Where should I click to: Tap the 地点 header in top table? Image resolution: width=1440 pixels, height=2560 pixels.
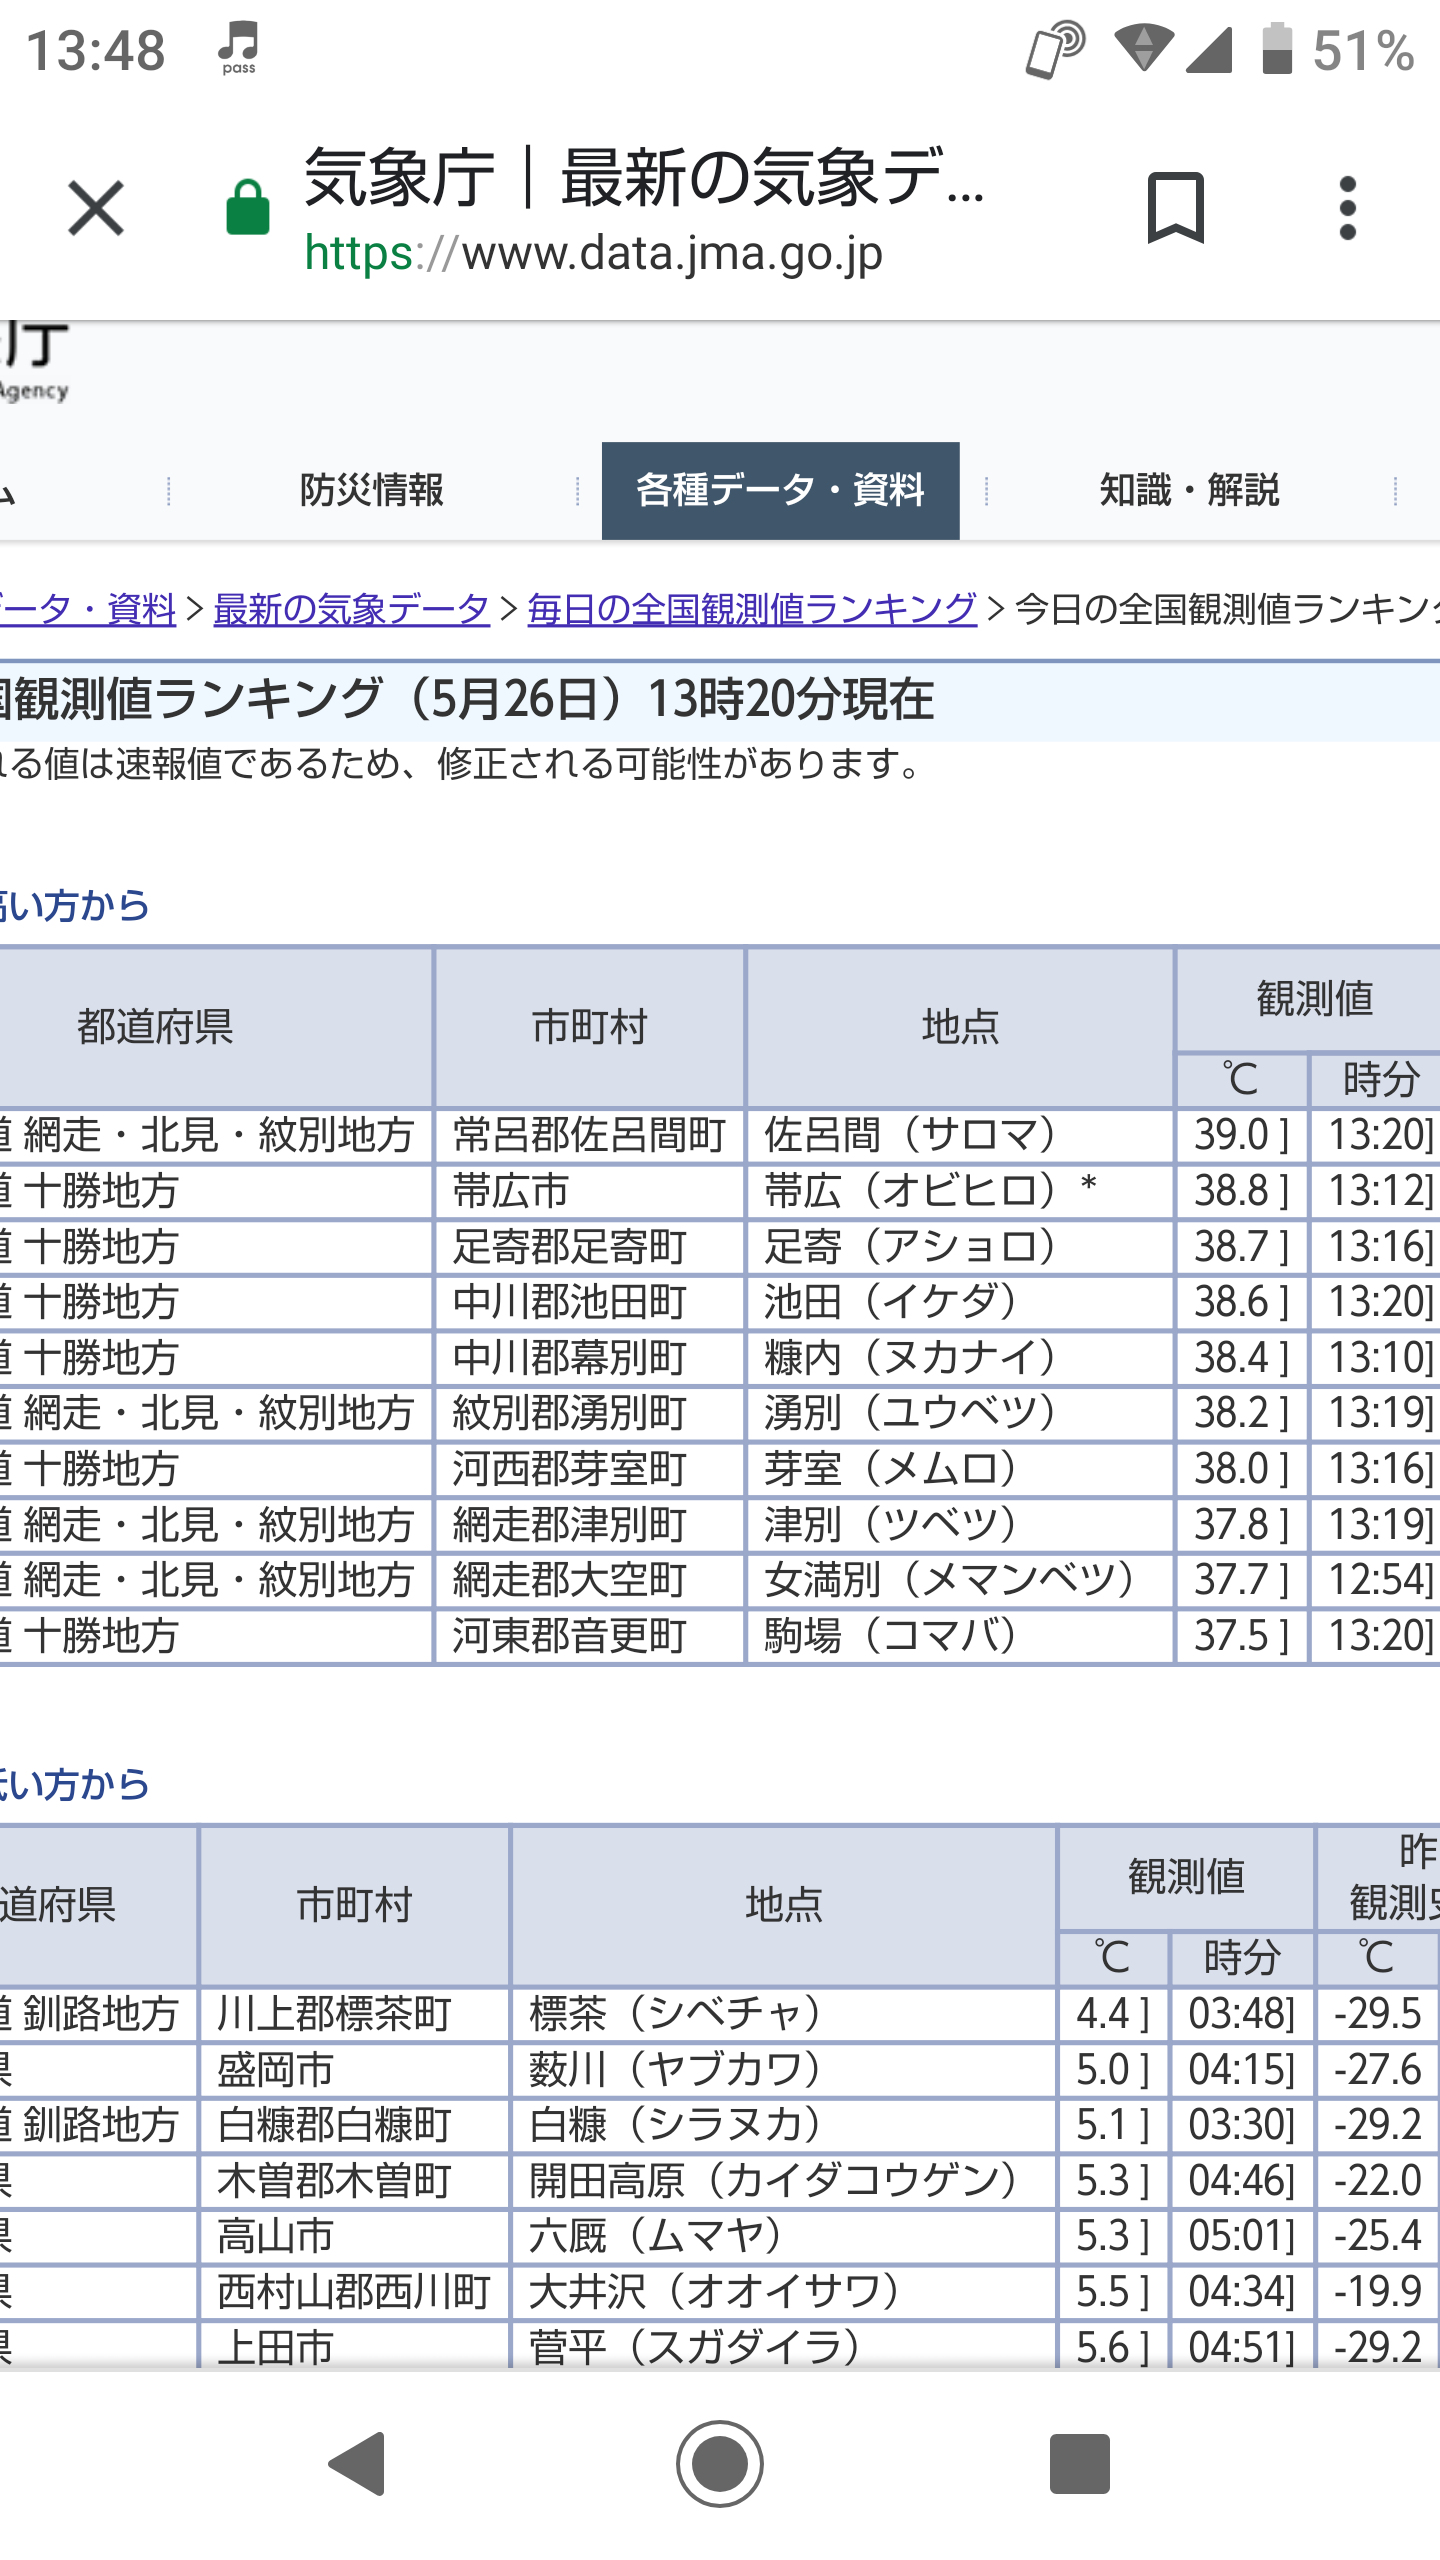(x=959, y=1027)
